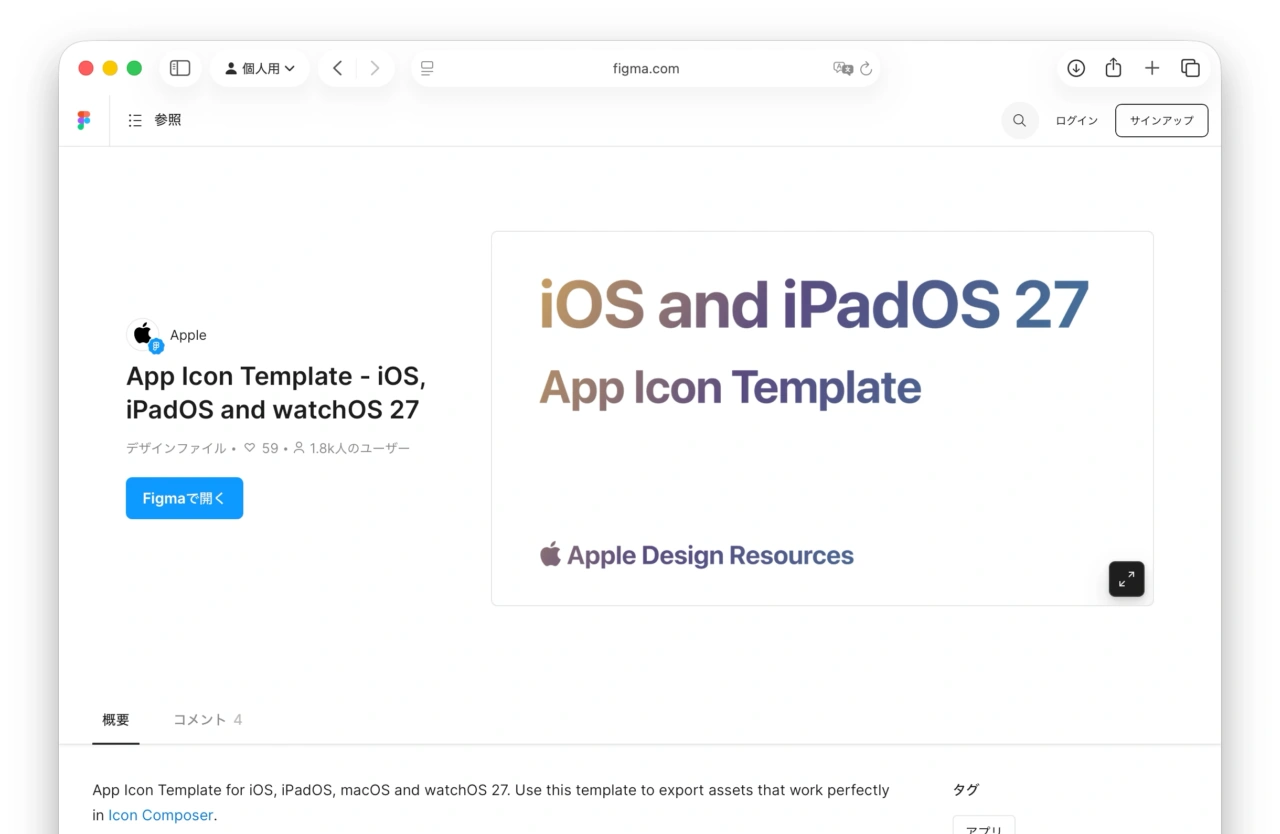Open a new tab

(x=1152, y=68)
